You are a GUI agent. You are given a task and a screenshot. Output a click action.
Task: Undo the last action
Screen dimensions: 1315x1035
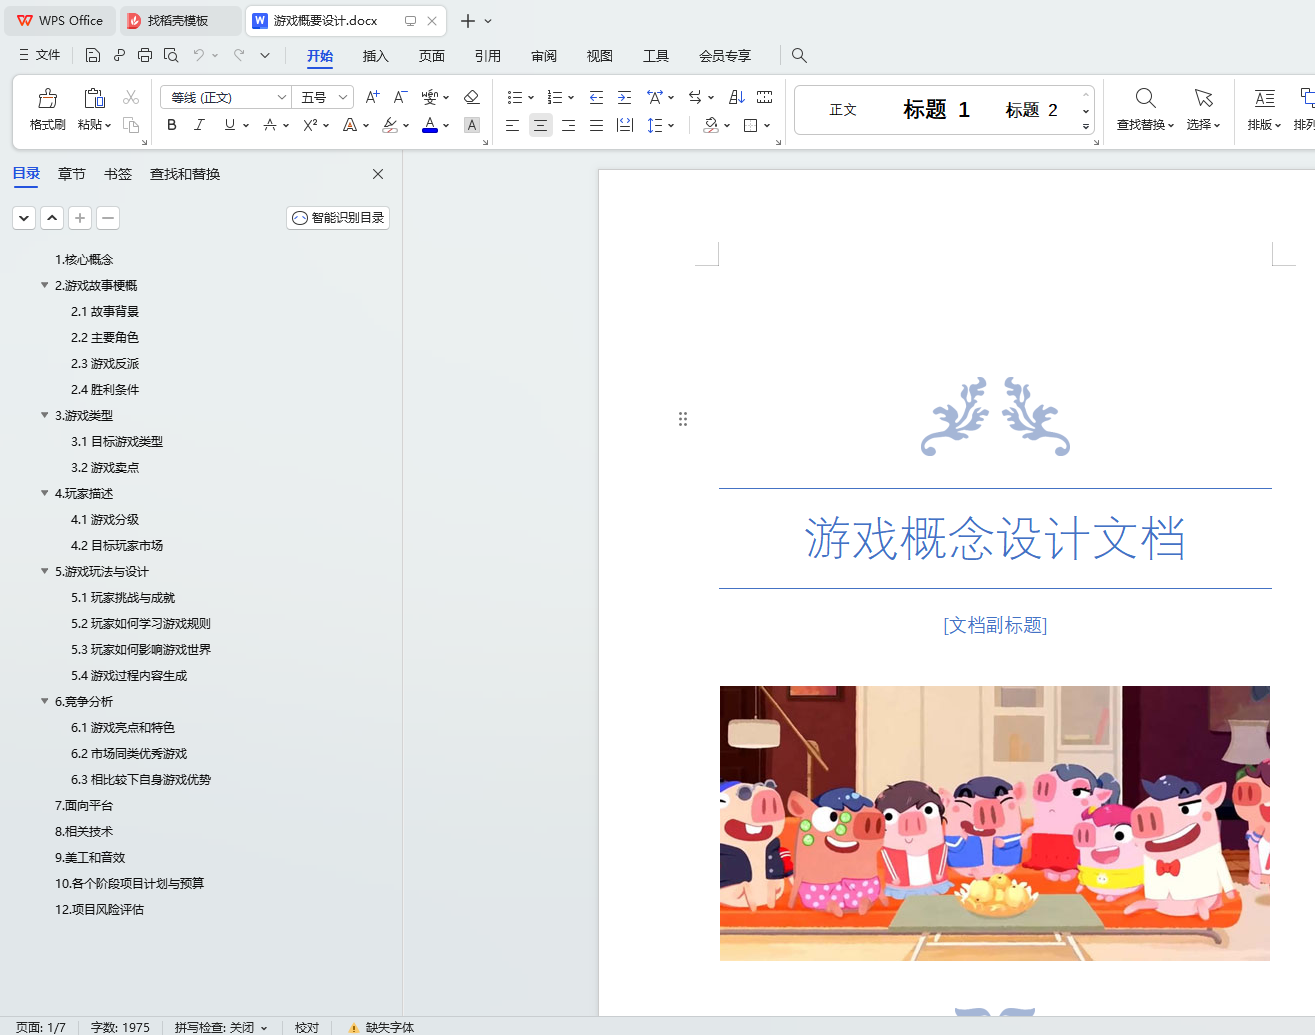(198, 55)
